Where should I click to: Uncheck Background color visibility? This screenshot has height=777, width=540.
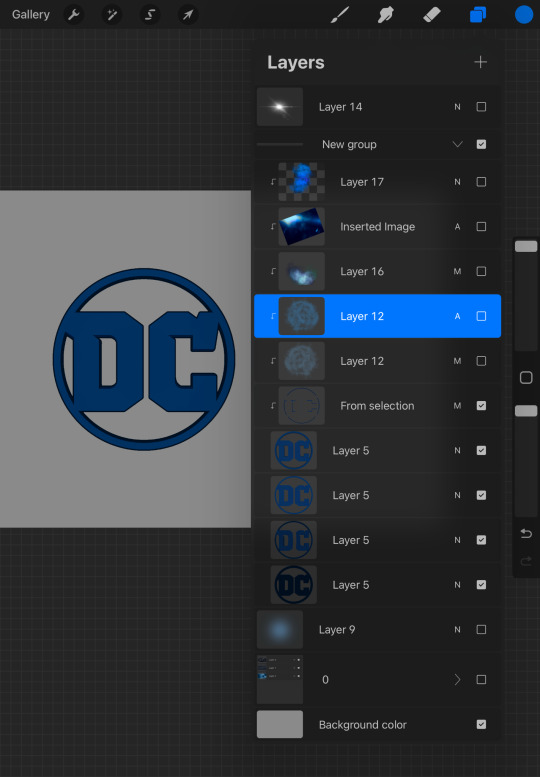tap(481, 724)
